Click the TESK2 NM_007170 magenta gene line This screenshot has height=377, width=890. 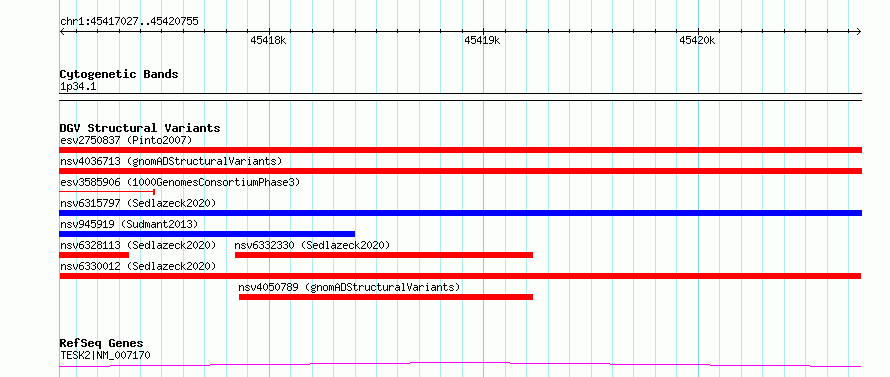tap(460, 365)
